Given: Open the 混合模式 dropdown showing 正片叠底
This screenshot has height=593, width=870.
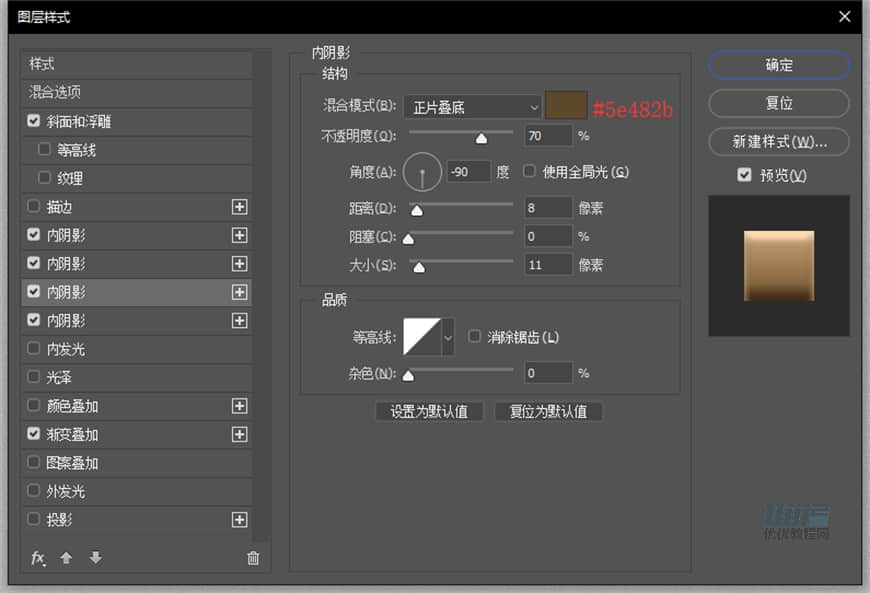Looking at the screenshot, I should pyautogui.click(x=471, y=106).
